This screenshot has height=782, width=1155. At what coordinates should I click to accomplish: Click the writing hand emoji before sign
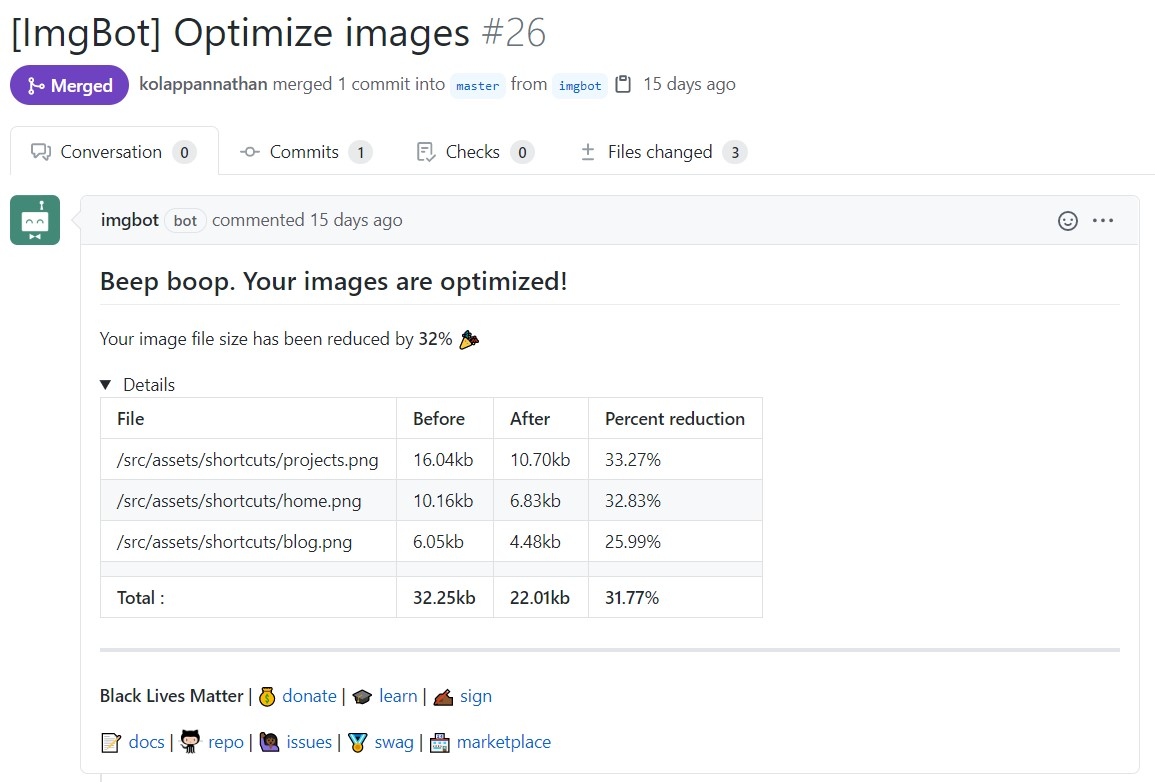[x=443, y=697]
